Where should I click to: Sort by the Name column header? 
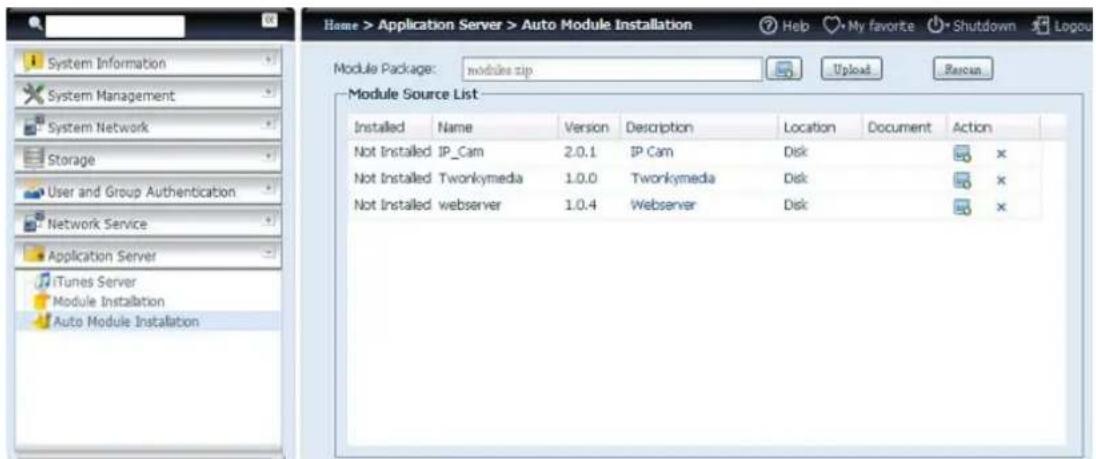pyautogui.click(x=454, y=128)
